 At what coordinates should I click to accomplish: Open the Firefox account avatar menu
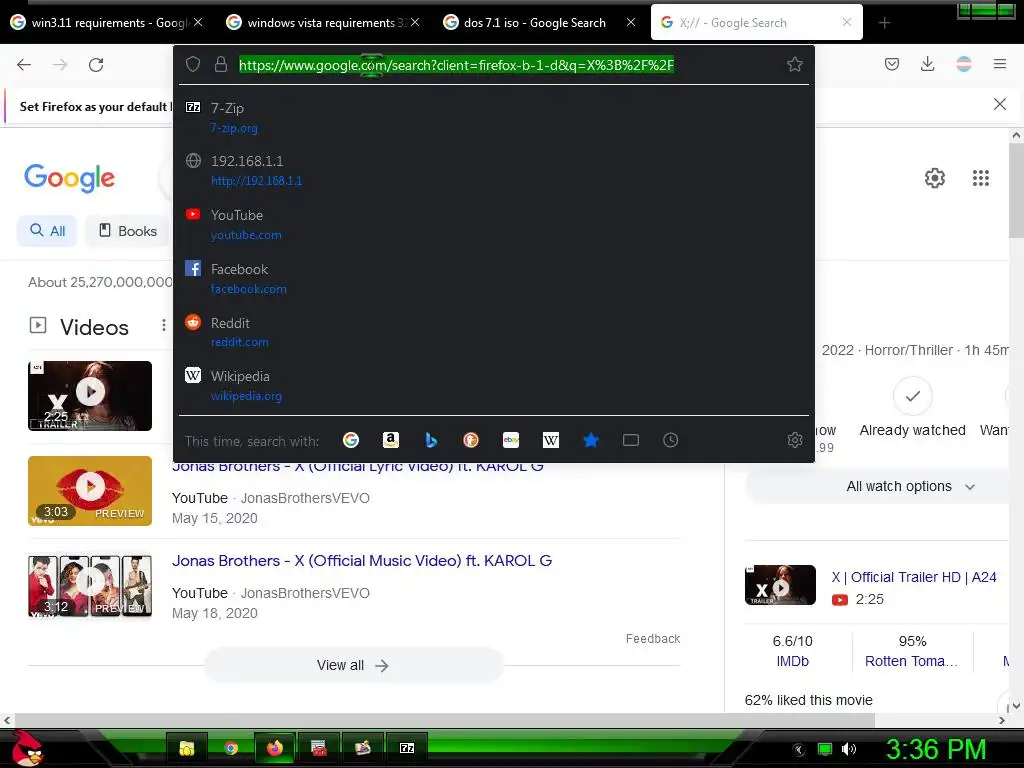coord(963,64)
